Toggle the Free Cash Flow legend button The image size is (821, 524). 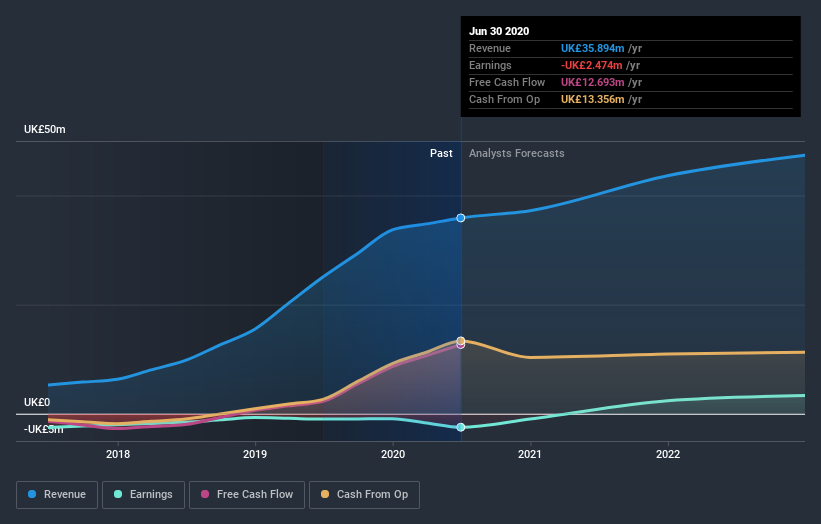tap(247, 495)
